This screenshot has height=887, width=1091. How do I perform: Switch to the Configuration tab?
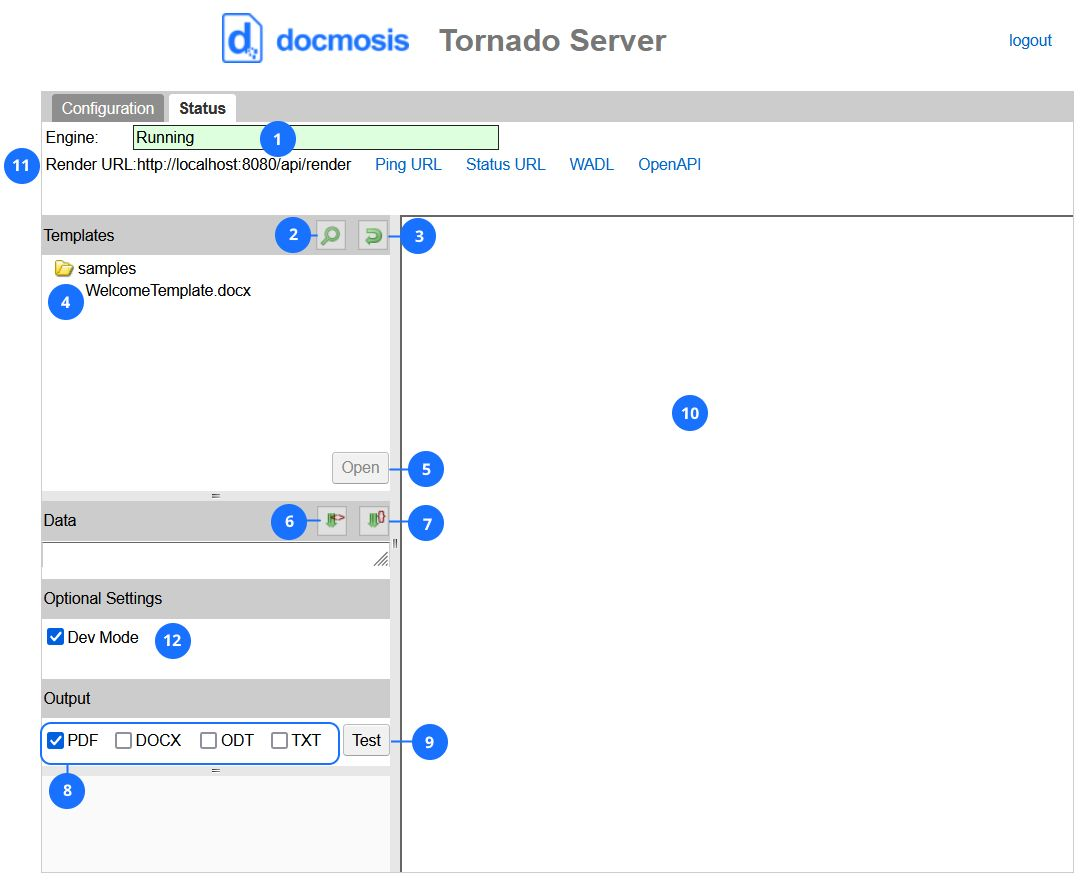[x=108, y=109]
